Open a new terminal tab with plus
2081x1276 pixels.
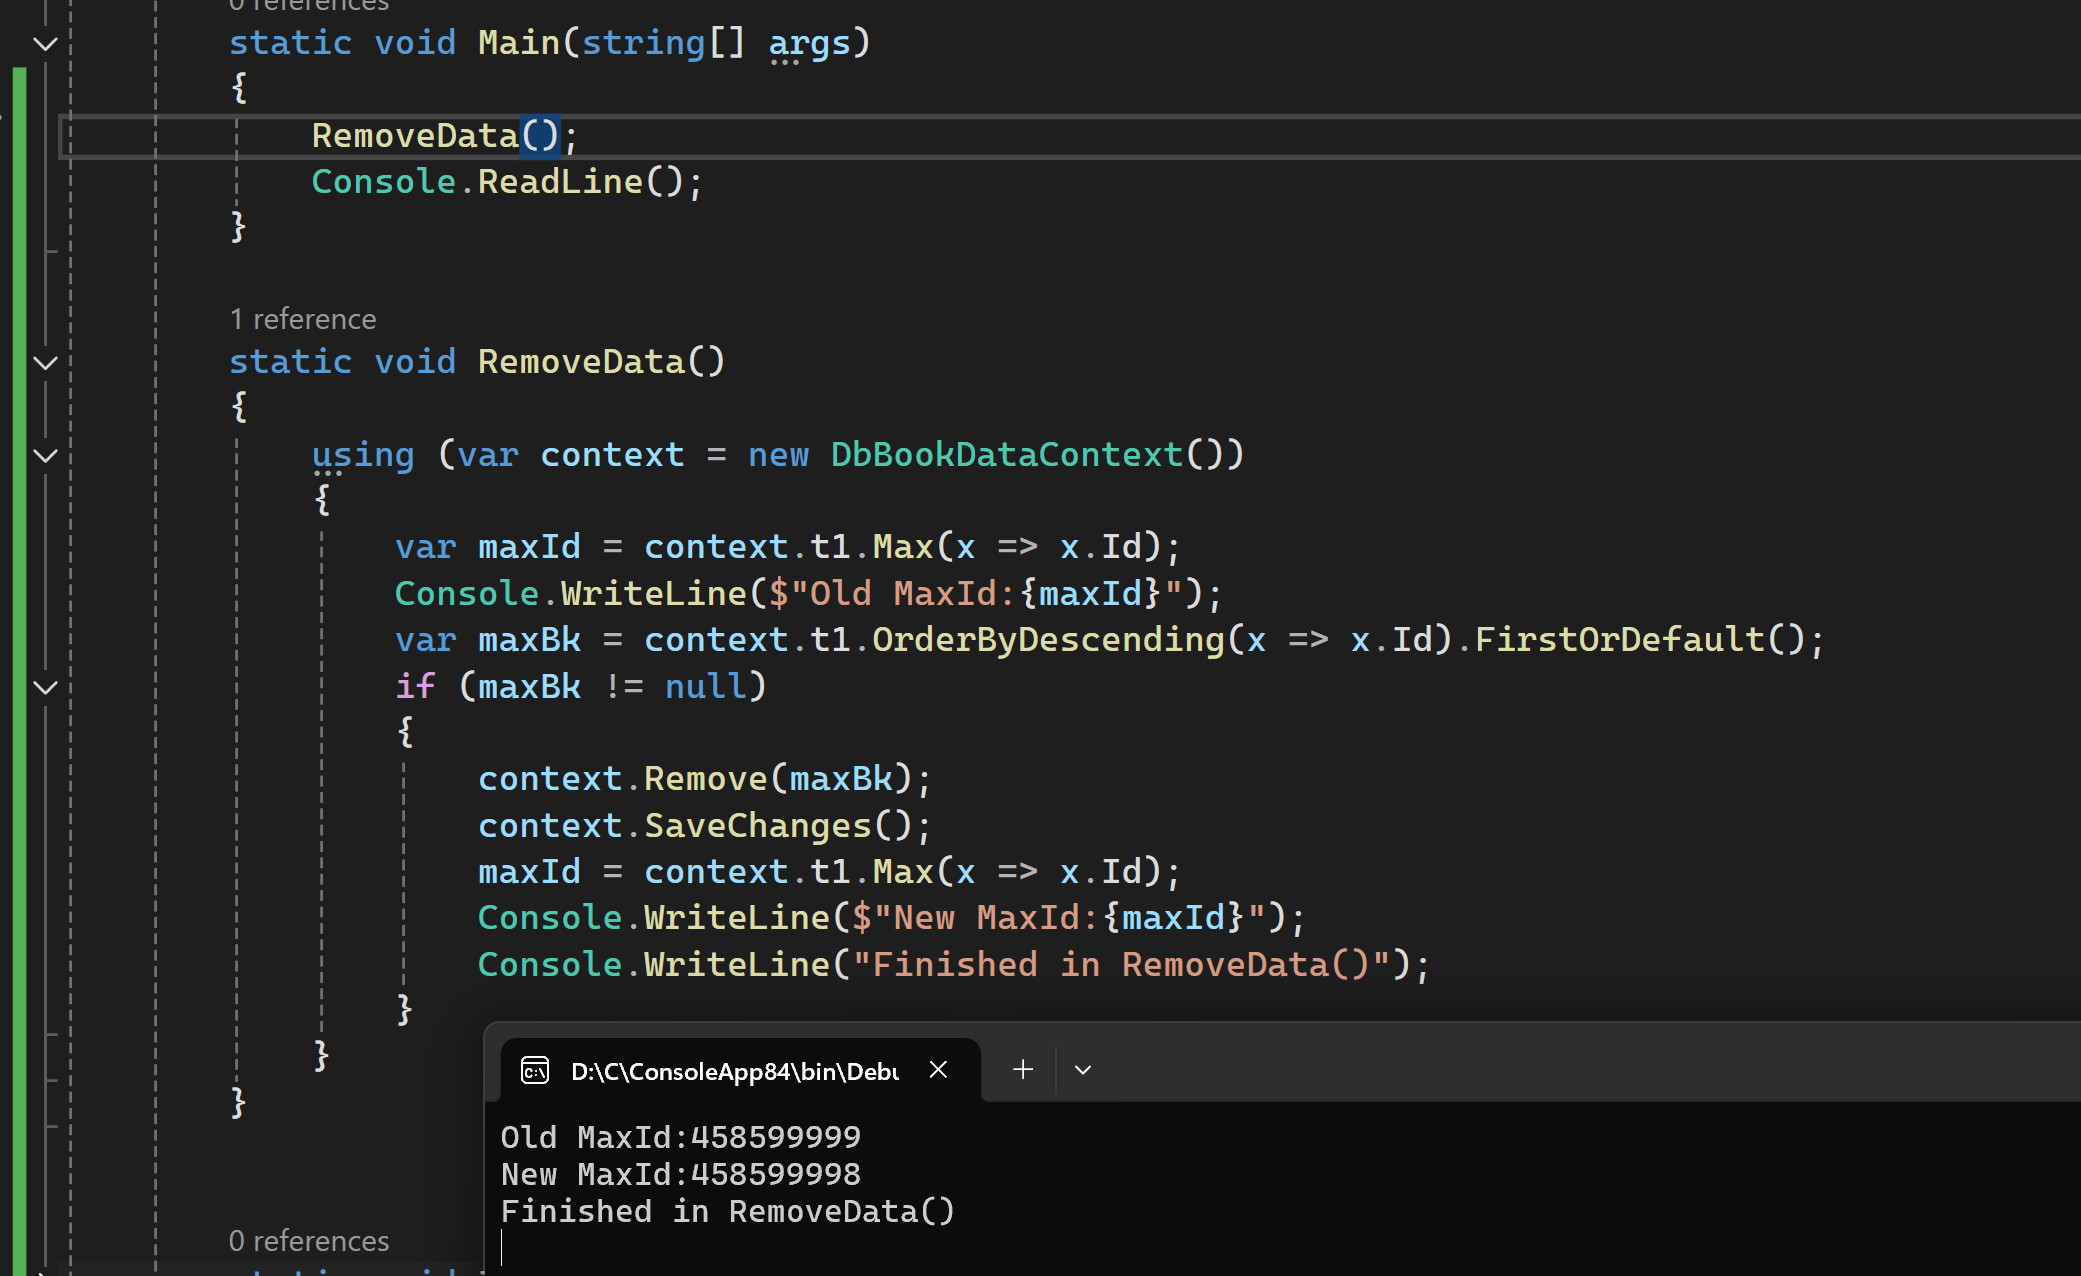click(x=1022, y=1070)
